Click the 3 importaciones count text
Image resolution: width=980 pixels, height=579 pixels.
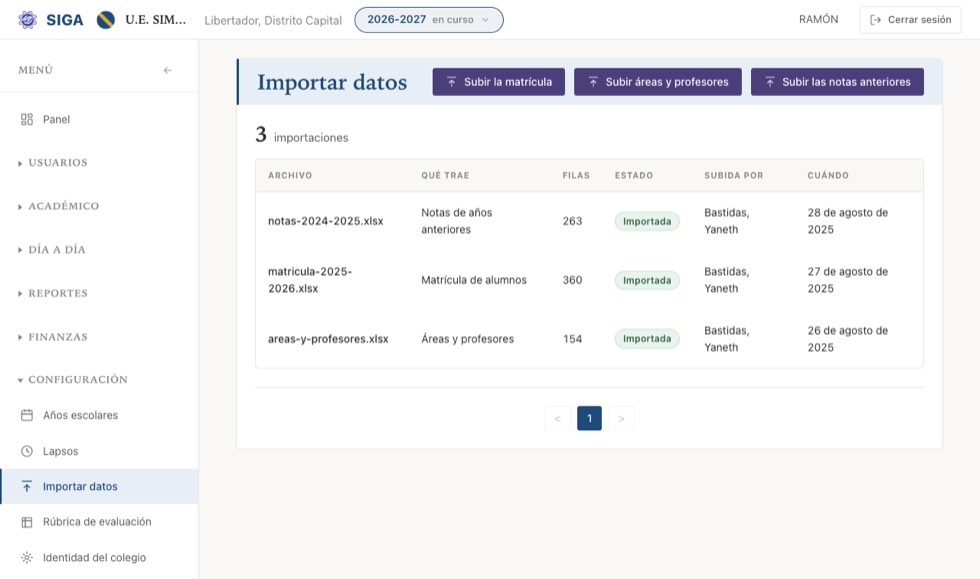click(302, 135)
